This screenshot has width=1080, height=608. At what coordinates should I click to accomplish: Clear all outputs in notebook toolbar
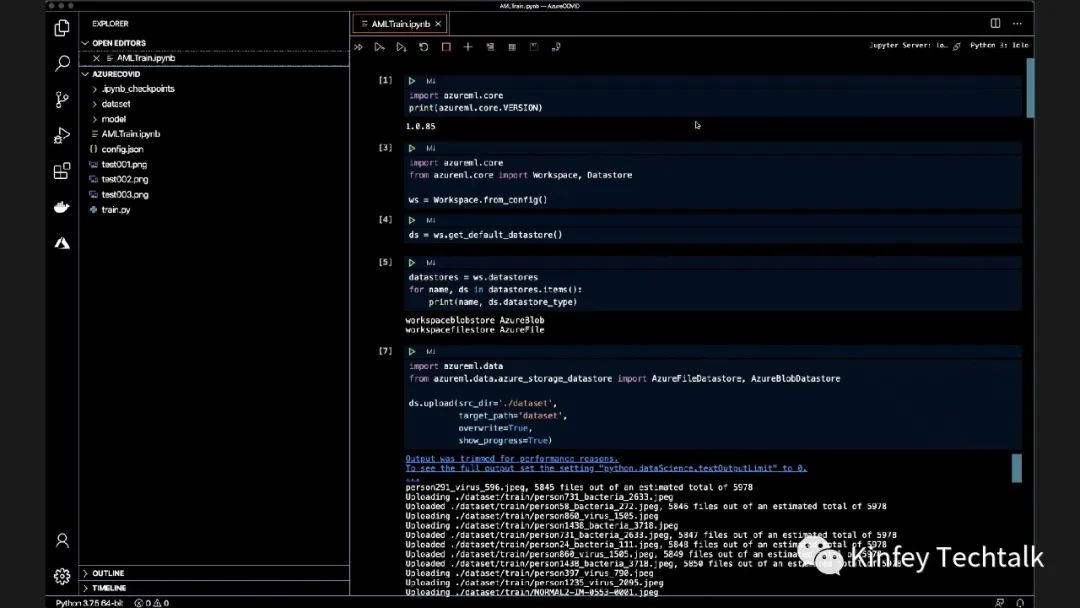pyautogui.click(x=490, y=47)
